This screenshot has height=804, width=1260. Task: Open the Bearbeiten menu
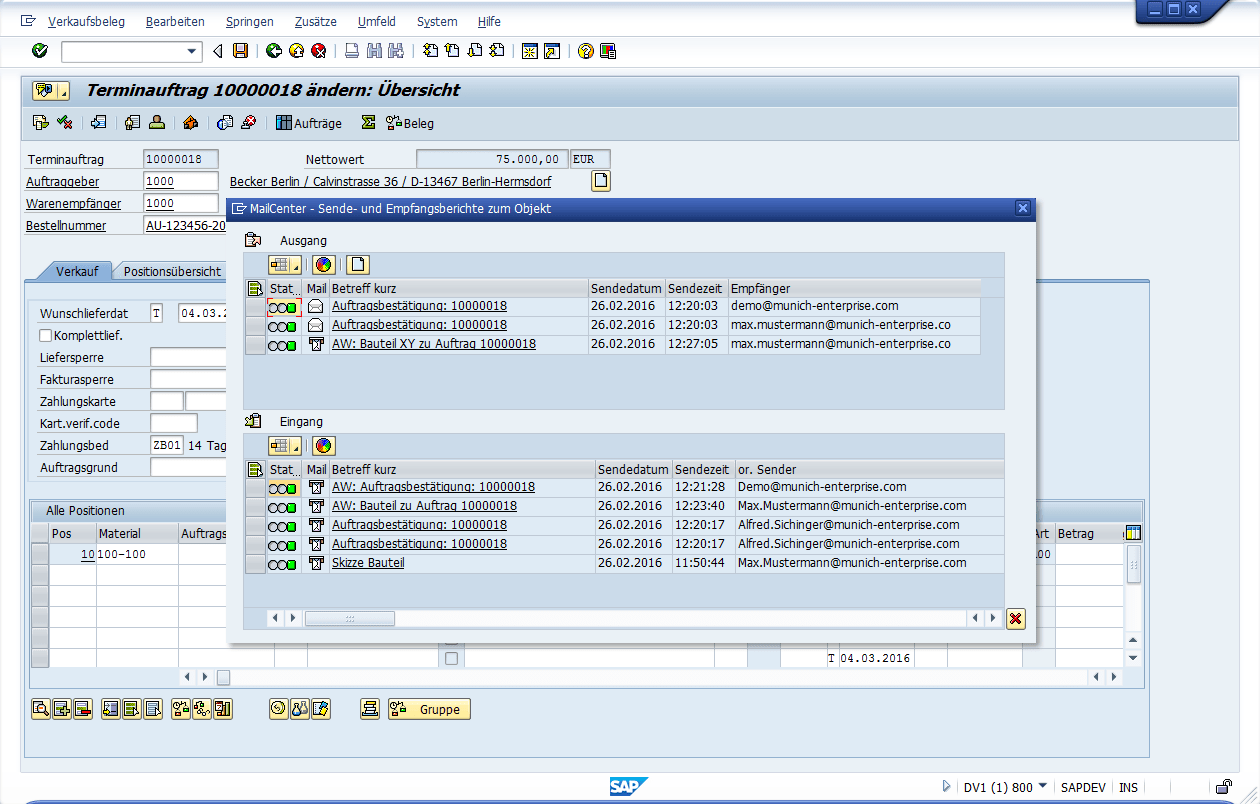175,21
